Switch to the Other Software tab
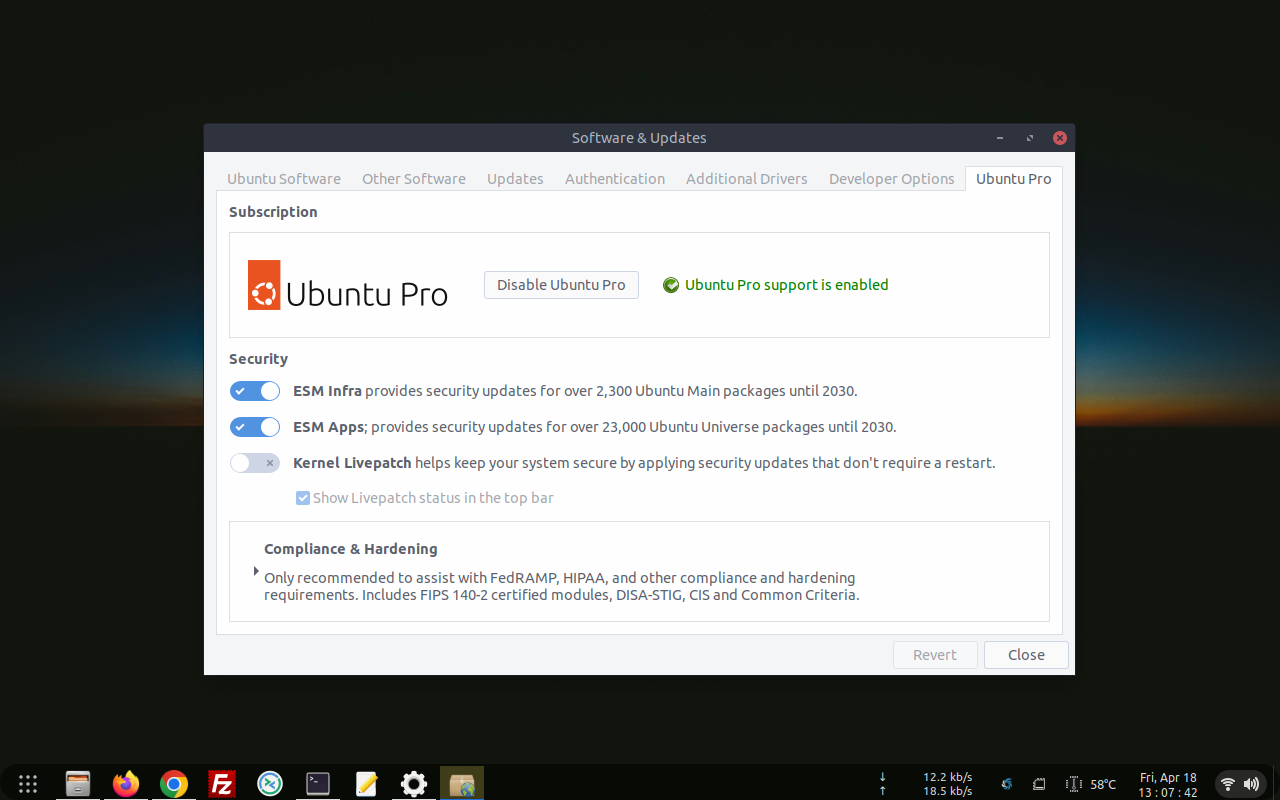 pos(414,179)
